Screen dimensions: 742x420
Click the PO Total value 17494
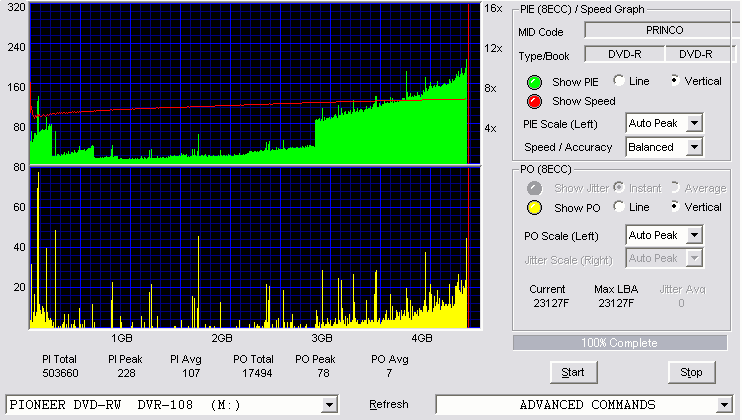click(x=257, y=373)
